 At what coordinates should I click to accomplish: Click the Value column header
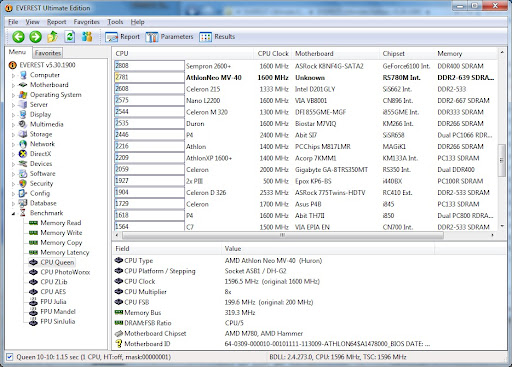coord(328,249)
